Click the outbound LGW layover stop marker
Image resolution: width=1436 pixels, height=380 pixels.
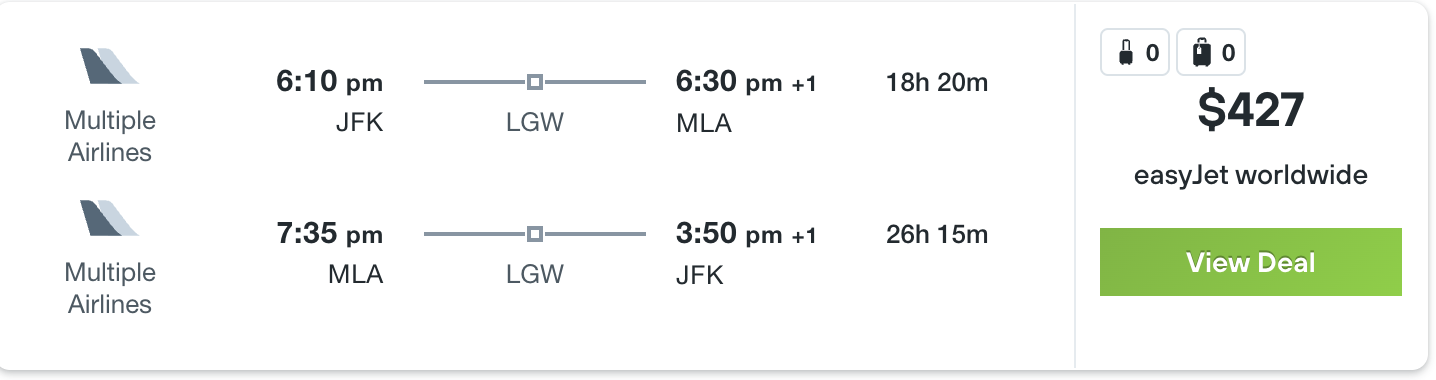coord(535,81)
